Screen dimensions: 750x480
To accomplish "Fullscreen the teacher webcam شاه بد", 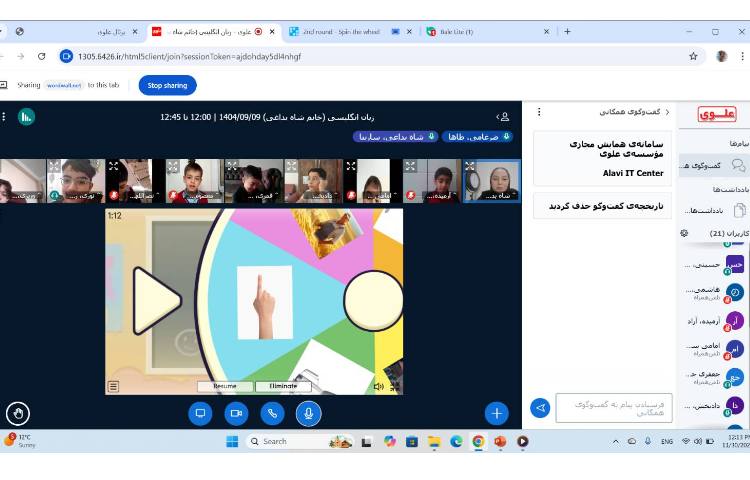I will pos(470,166).
